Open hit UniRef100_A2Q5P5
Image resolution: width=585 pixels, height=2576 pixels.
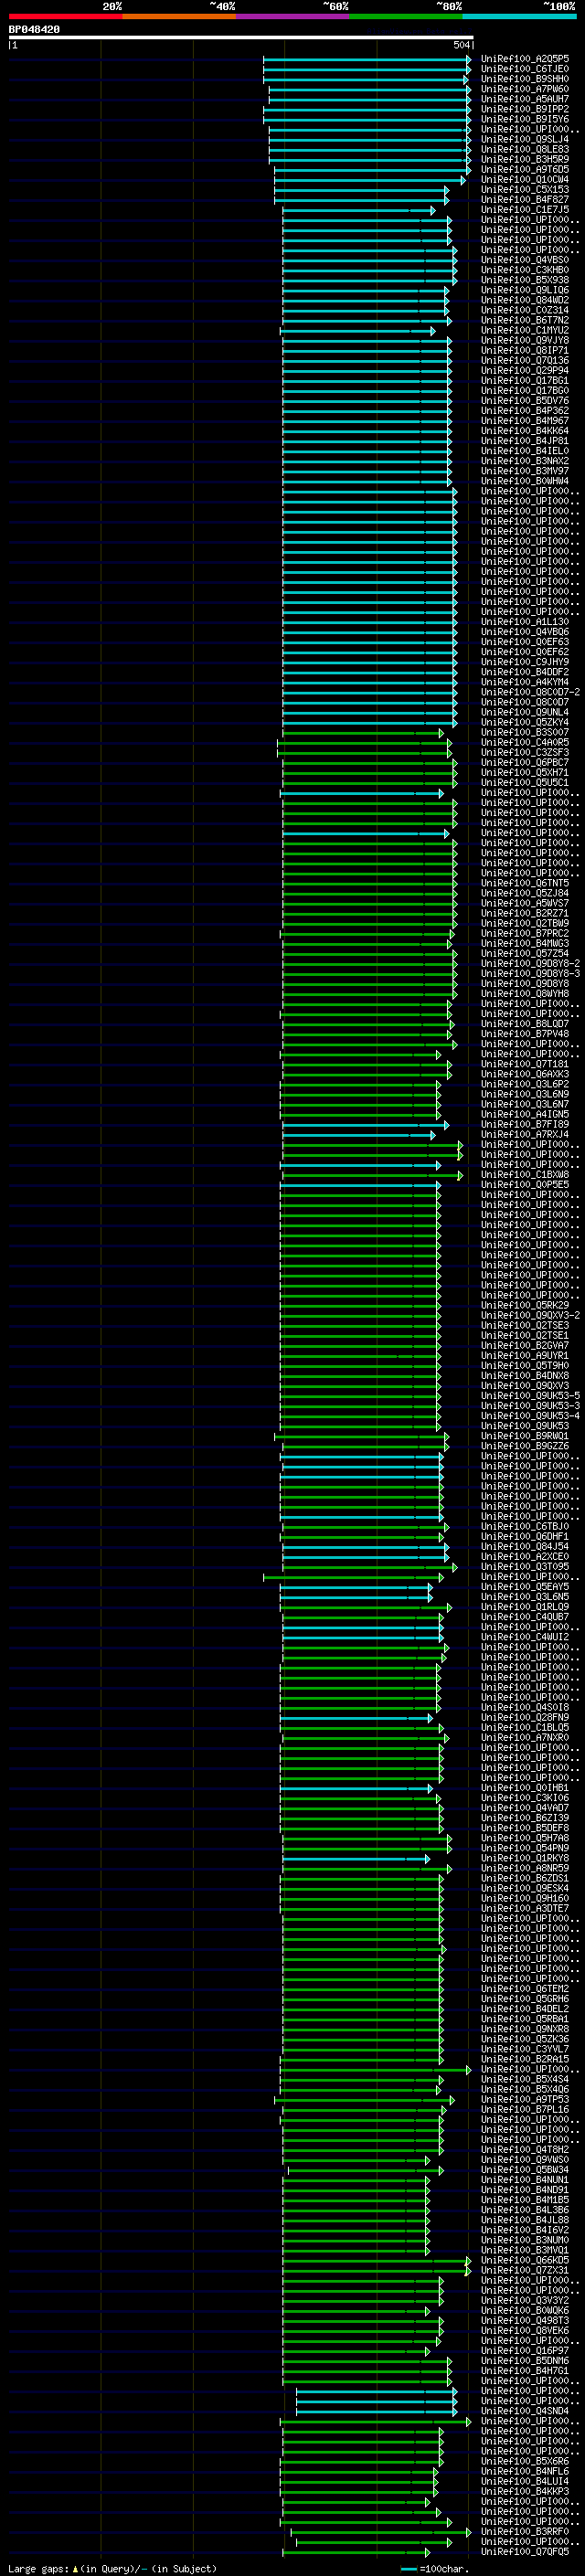tap(525, 59)
